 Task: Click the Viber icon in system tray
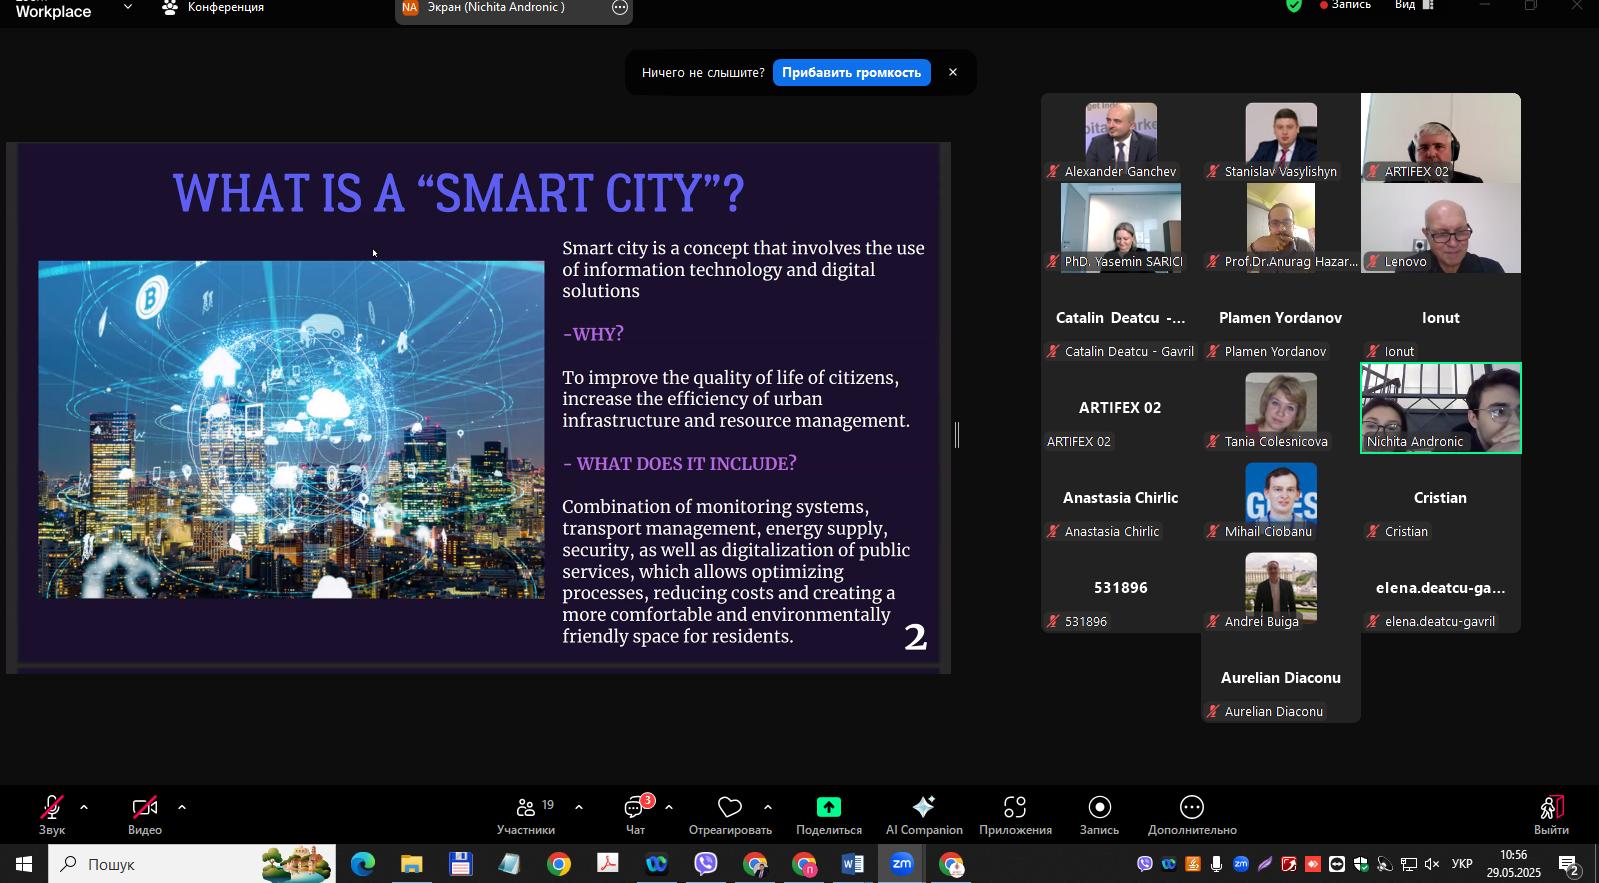pos(1144,864)
